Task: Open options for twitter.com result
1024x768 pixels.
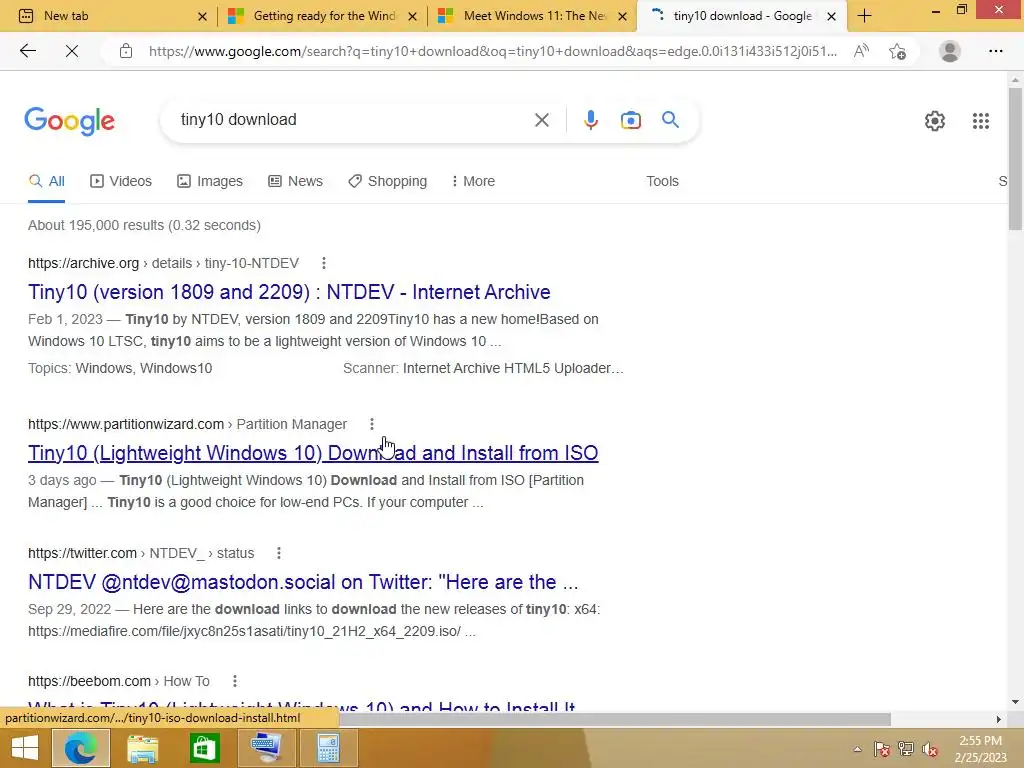Action: [279, 553]
